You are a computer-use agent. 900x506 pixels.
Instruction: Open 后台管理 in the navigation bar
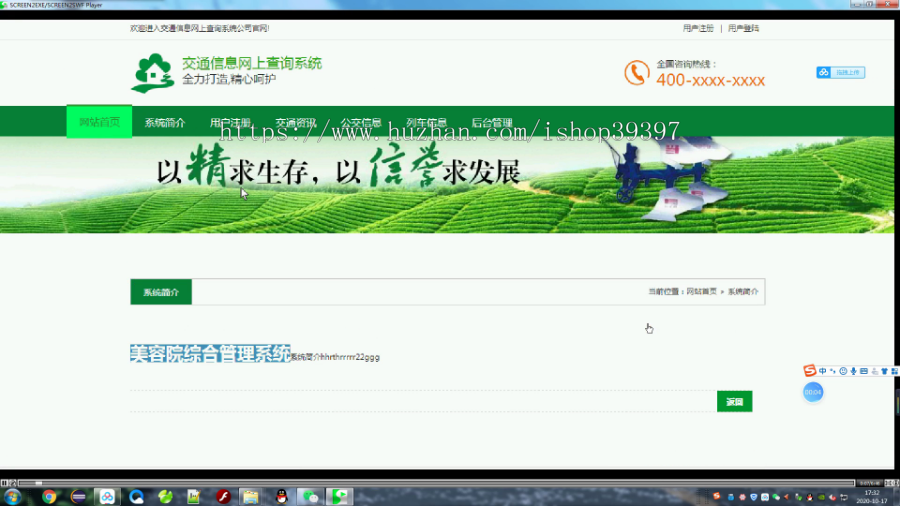492,122
